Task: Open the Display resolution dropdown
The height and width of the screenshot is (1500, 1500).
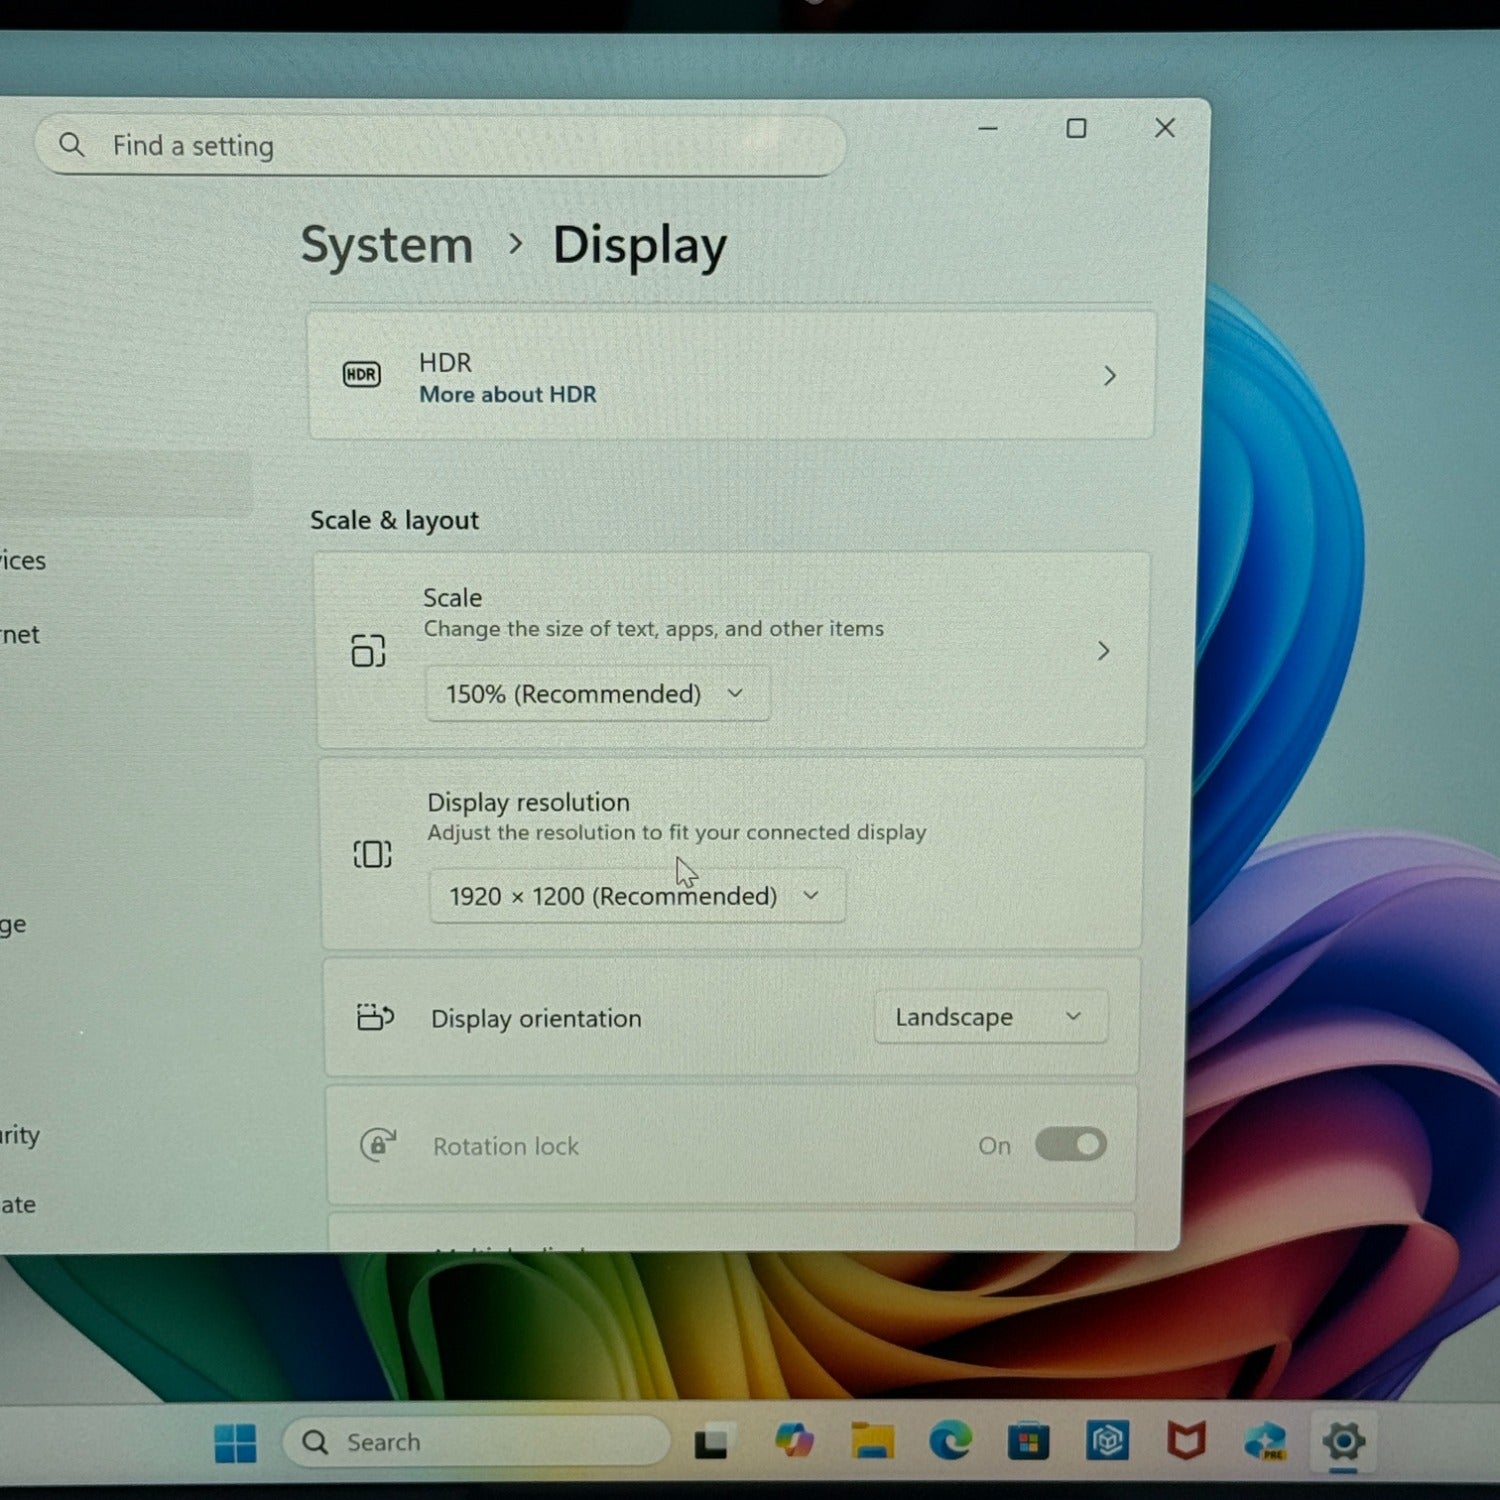Action: [636, 896]
